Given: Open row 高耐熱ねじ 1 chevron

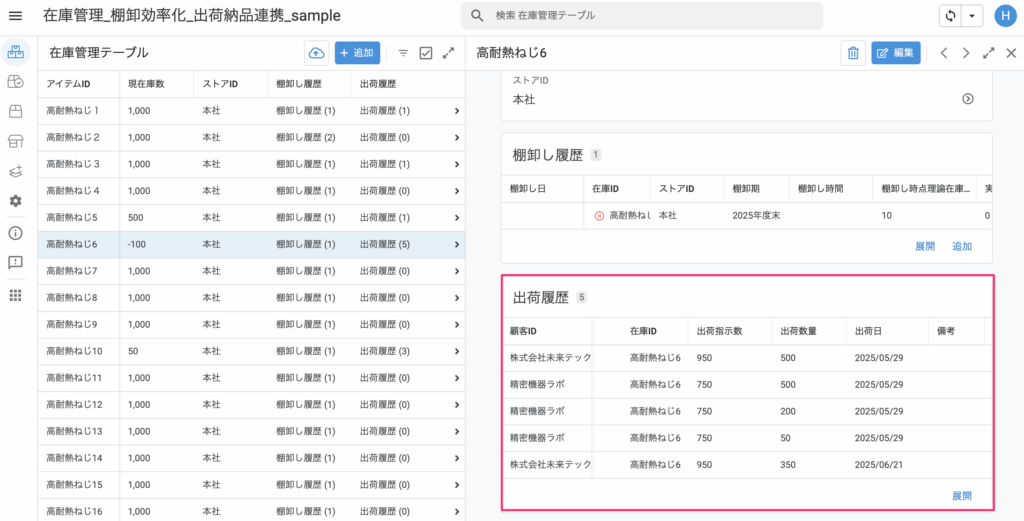Looking at the screenshot, I should click(x=457, y=111).
